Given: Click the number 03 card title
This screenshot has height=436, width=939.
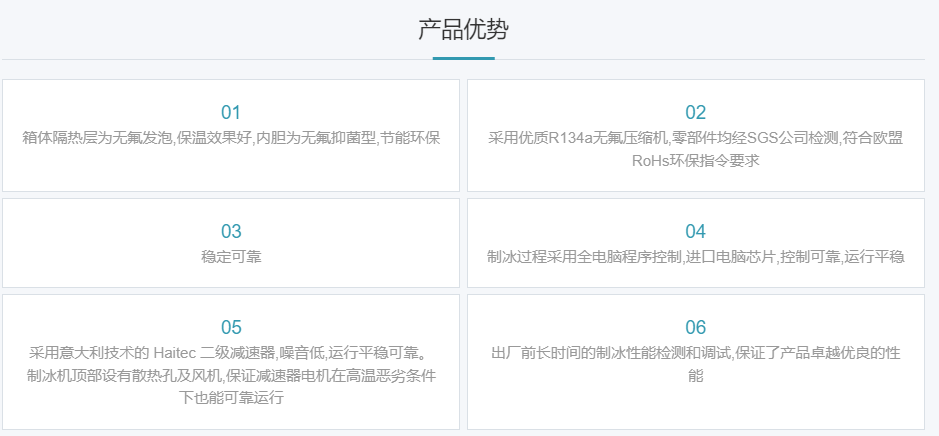Looking at the screenshot, I should 231,231.
